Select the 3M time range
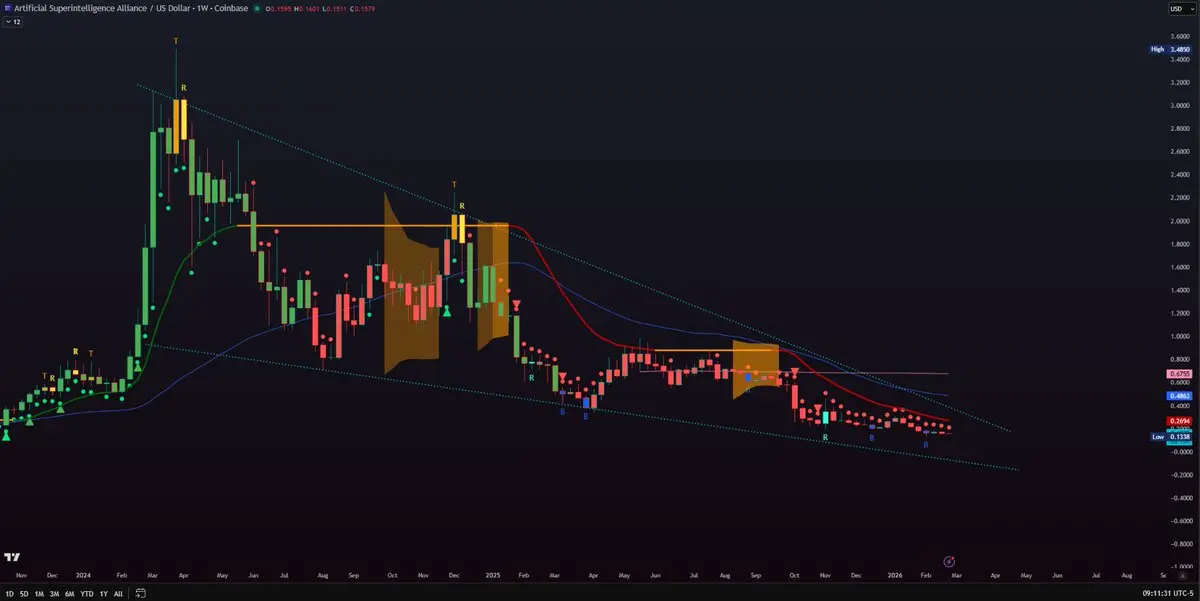The width and height of the screenshot is (1200, 601). [54, 594]
